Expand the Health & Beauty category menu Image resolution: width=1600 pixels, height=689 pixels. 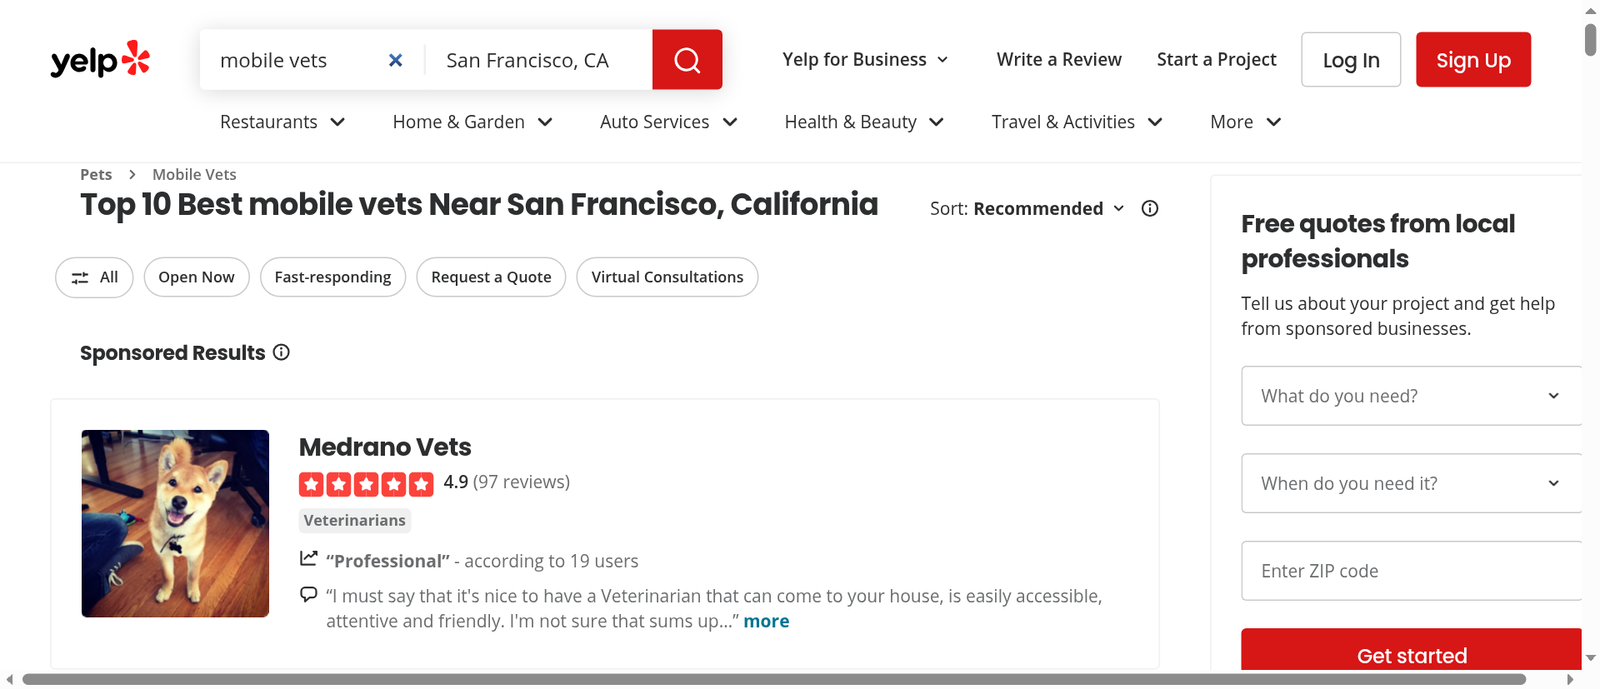point(864,122)
